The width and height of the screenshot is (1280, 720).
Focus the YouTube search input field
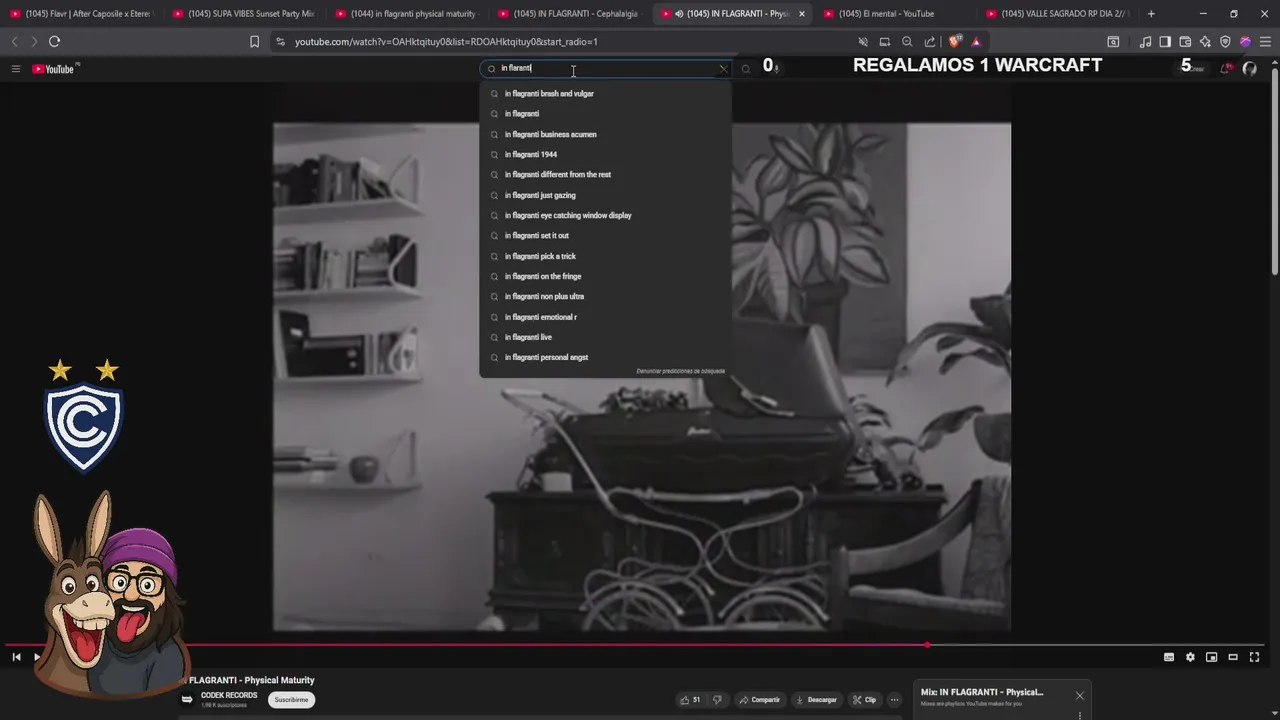605,69
